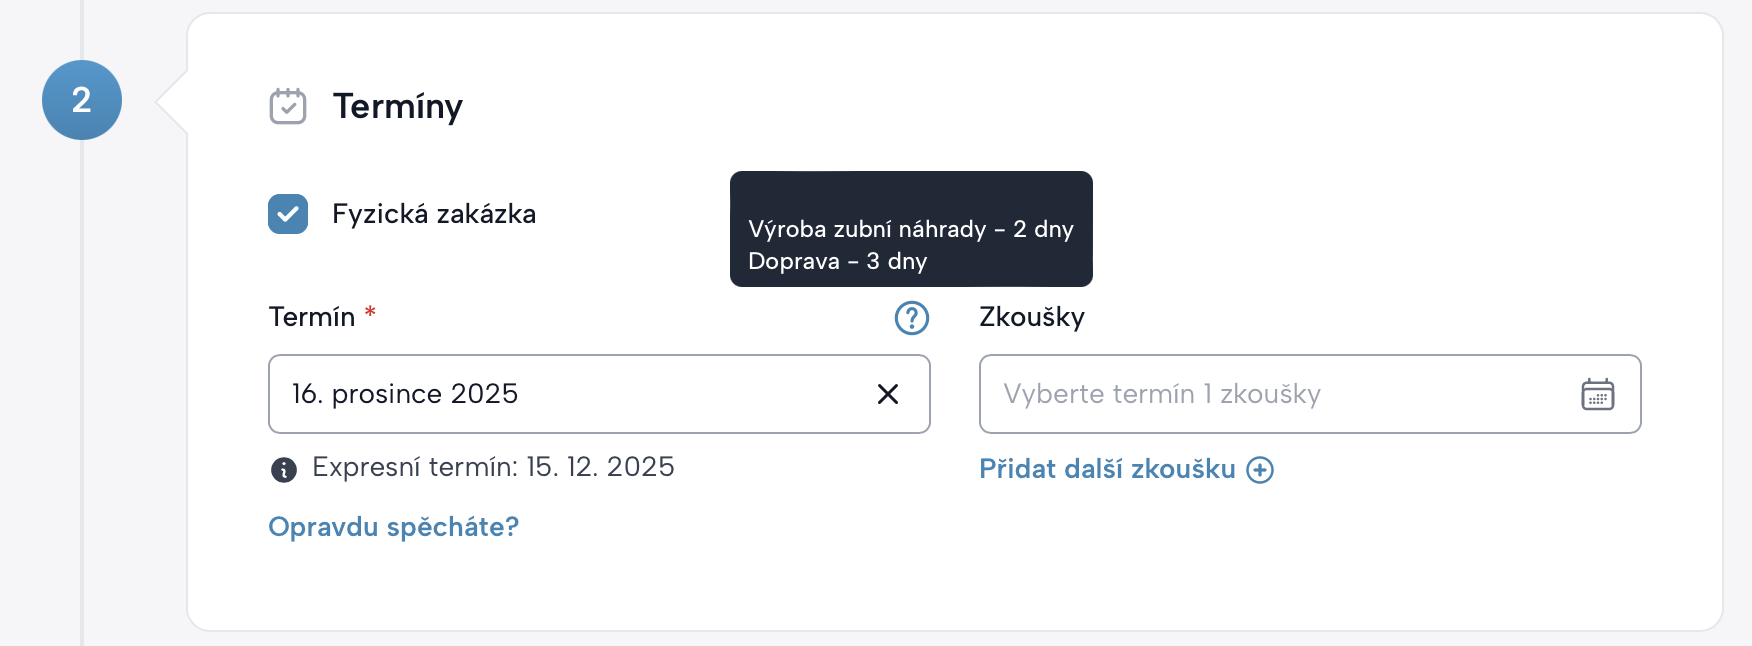Click the Výroba zubní náhrady tooltip line

click(x=910, y=229)
